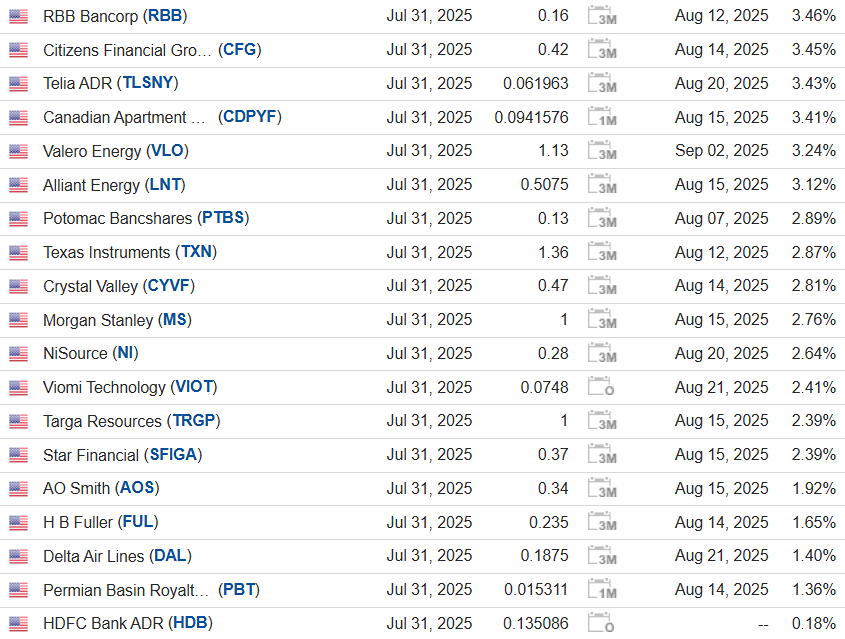Click the 3M calendar icon for Delta Air Lines
The image size is (845, 639).
pos(601,556)
